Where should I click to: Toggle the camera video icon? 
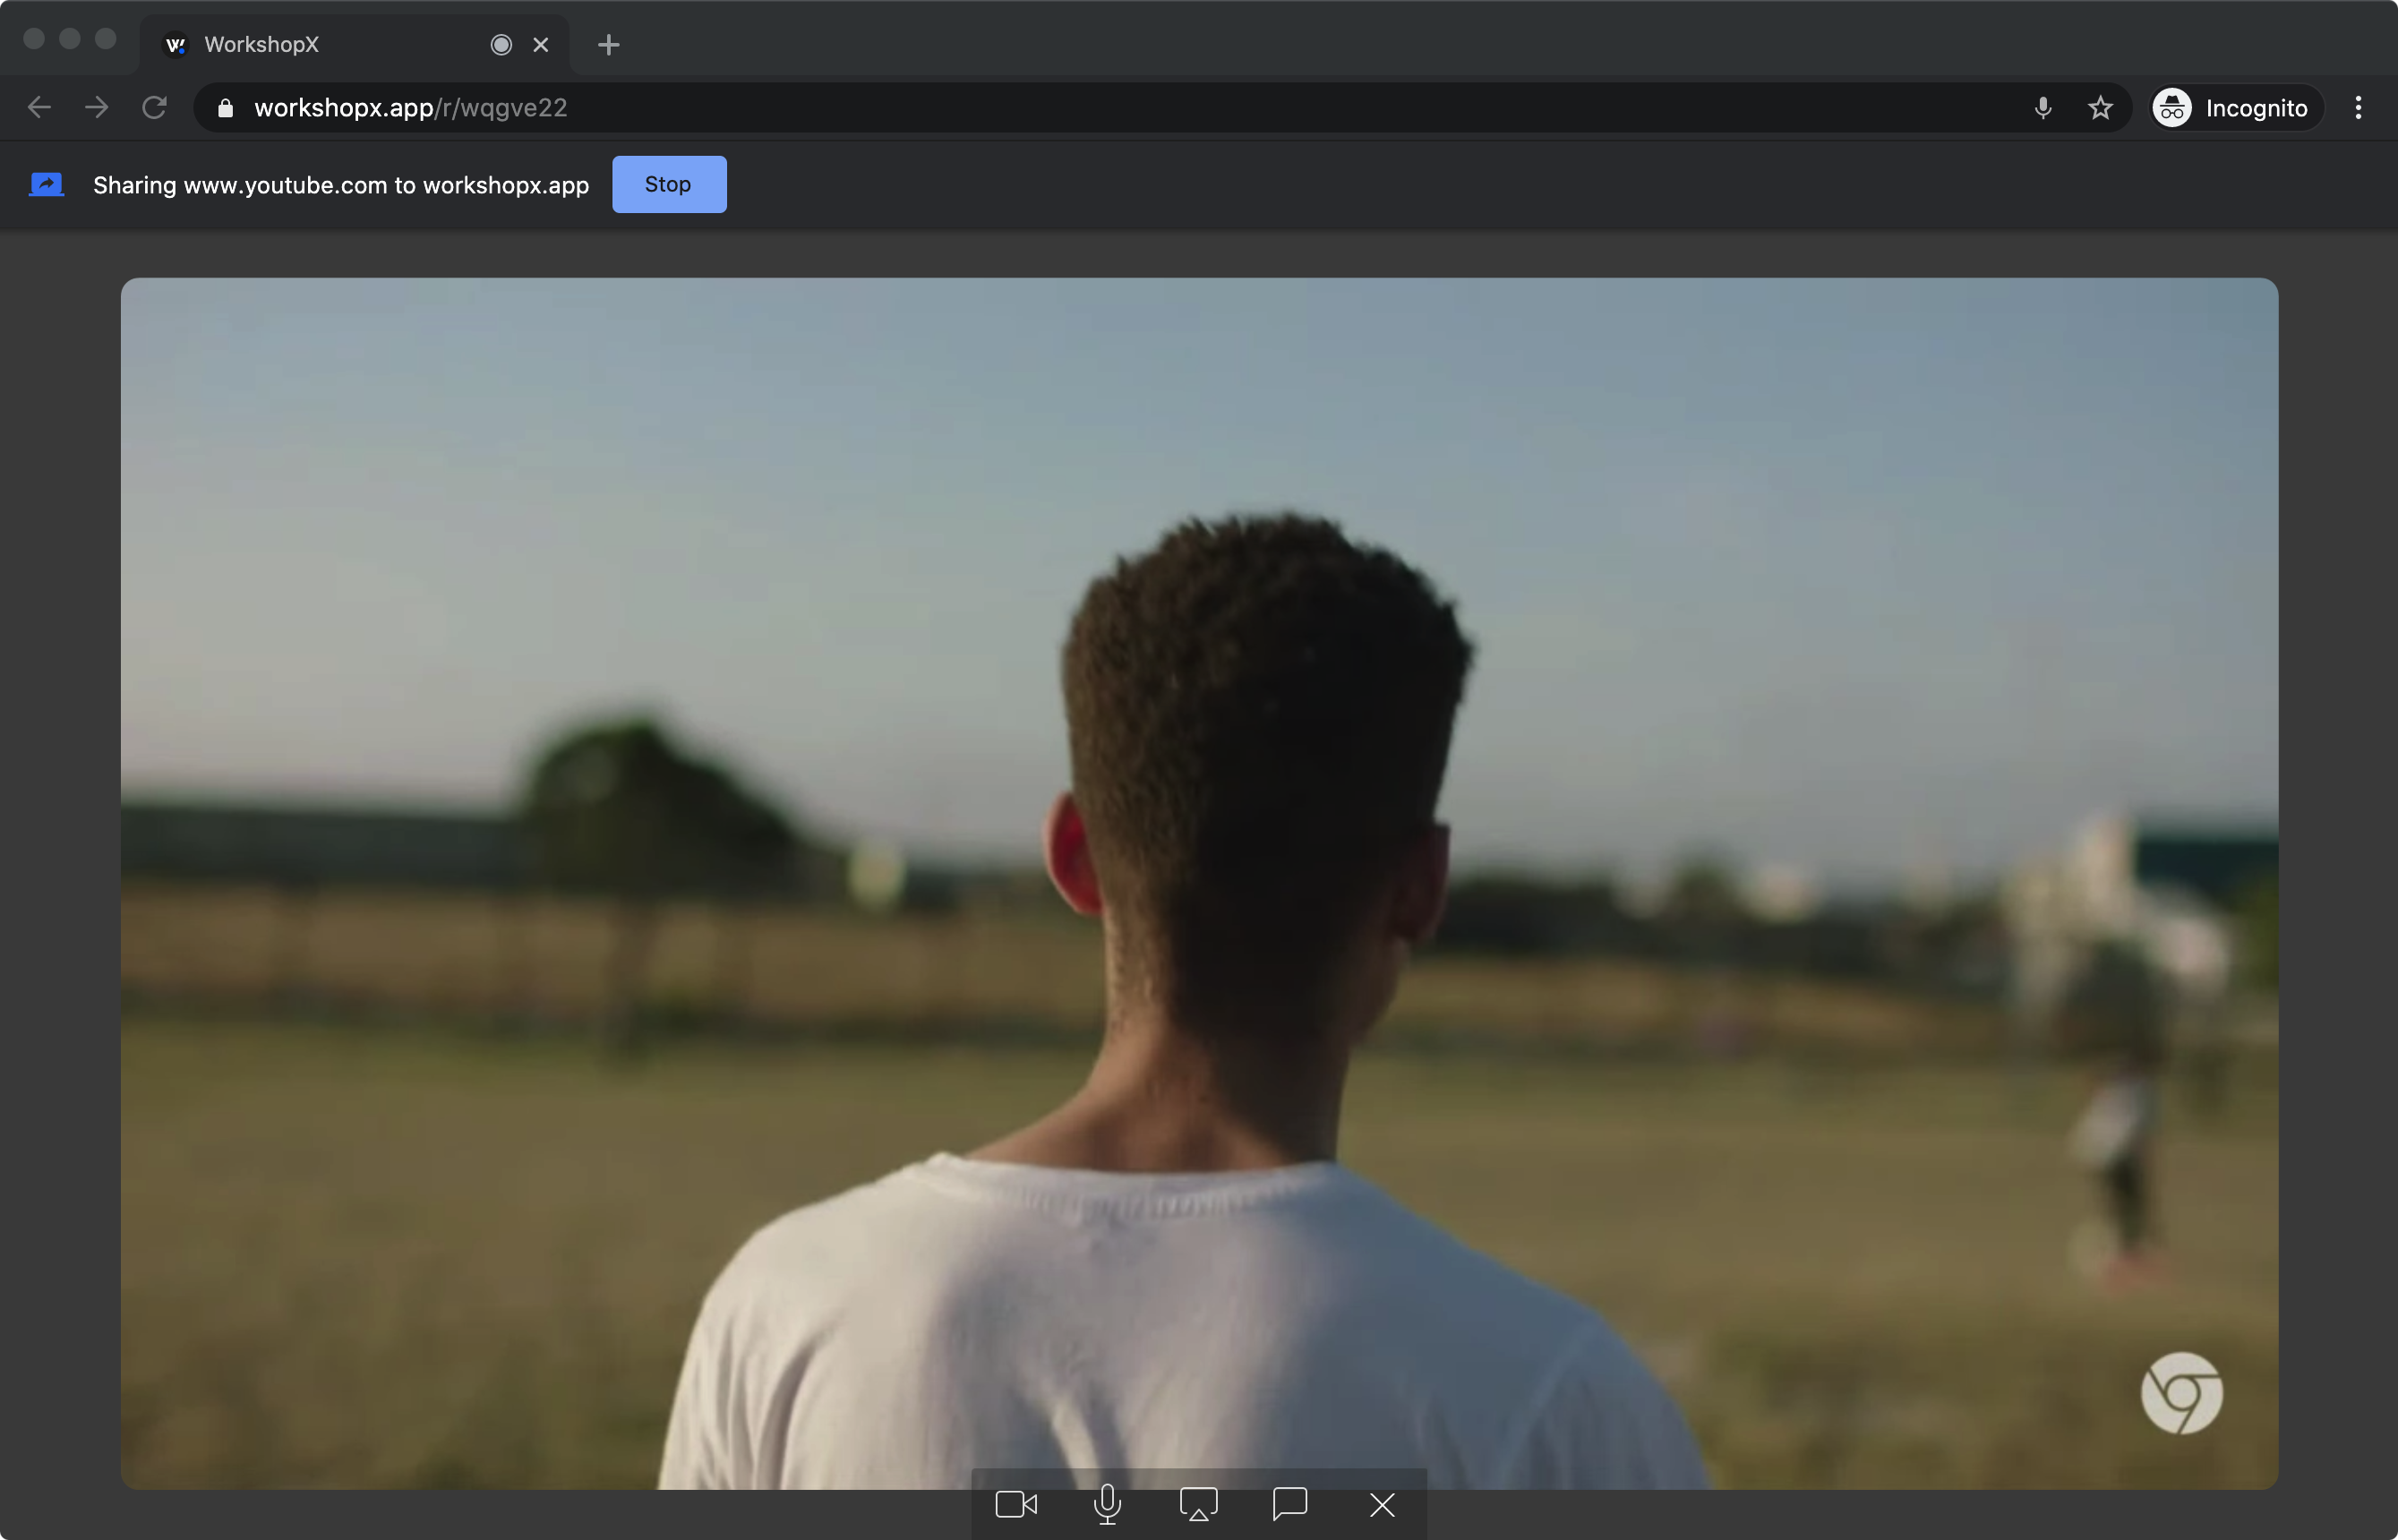point(1016,1504)
